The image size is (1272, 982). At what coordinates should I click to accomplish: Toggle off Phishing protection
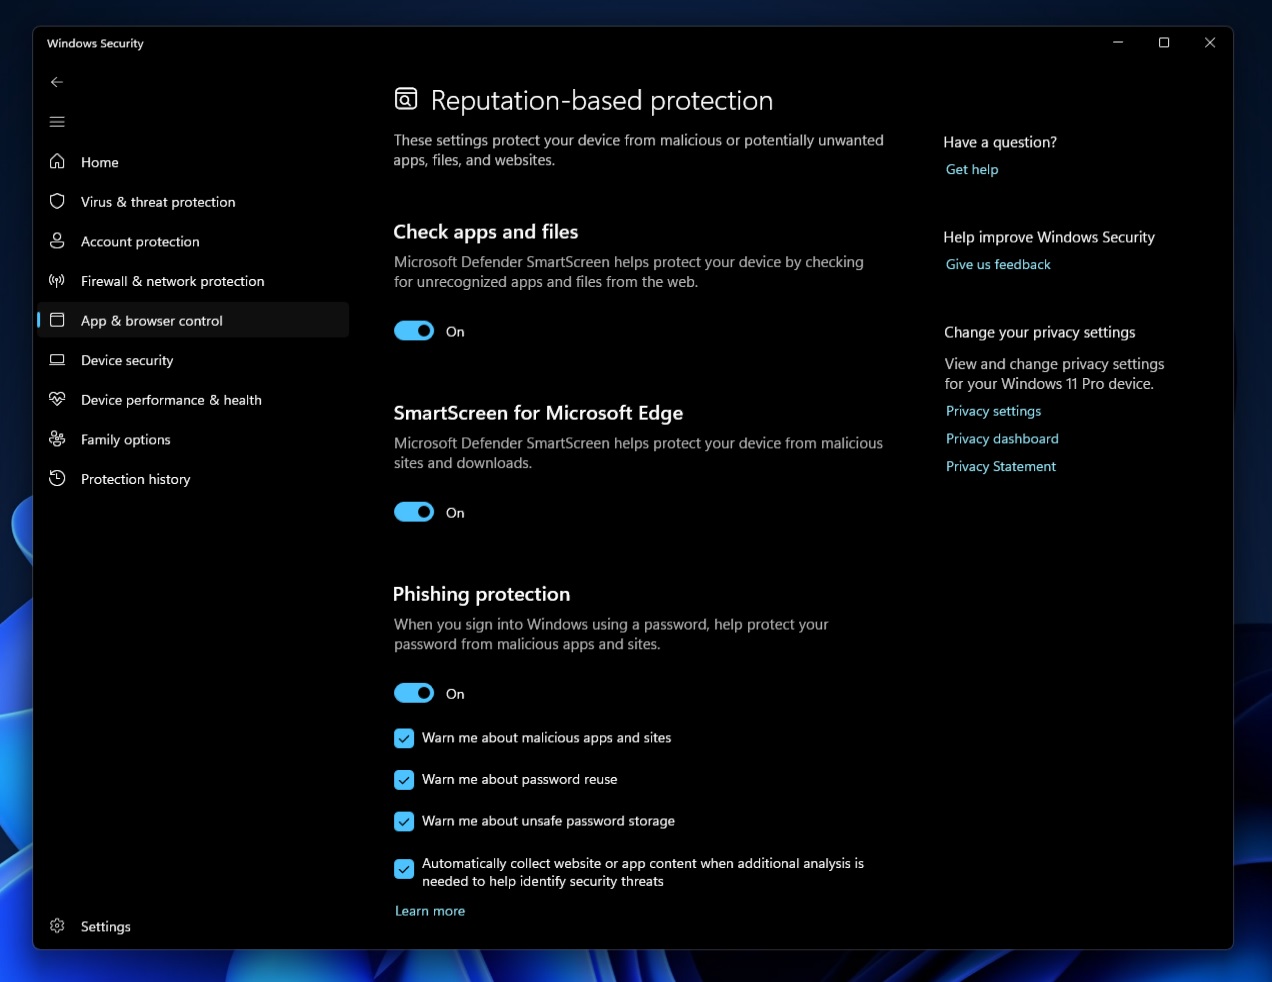pyautogui.click(x=413, y=692)
